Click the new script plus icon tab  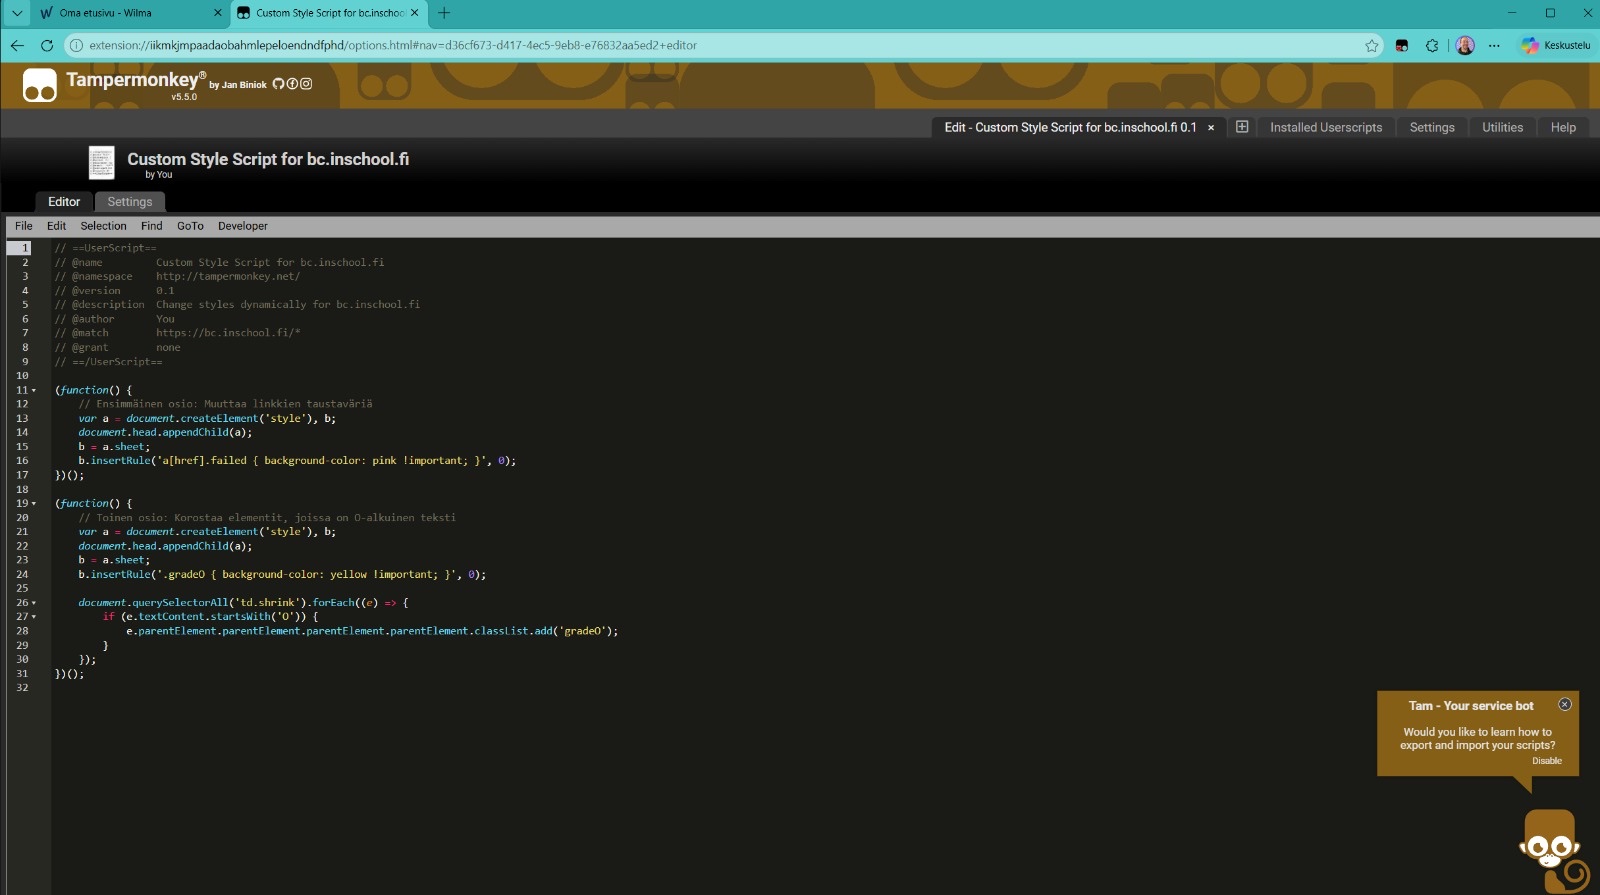1242,127
